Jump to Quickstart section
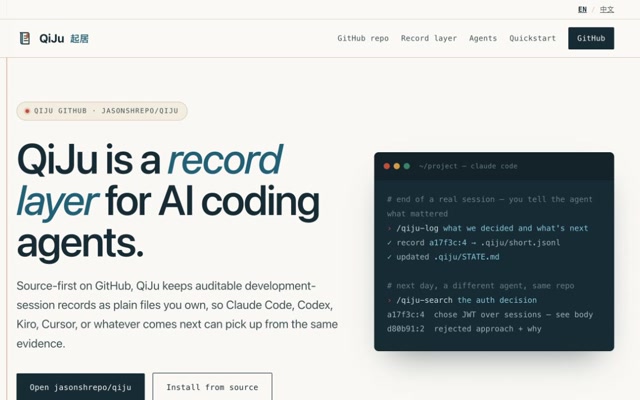The height and width of the screenshot is (400, 640). point(532,38)
